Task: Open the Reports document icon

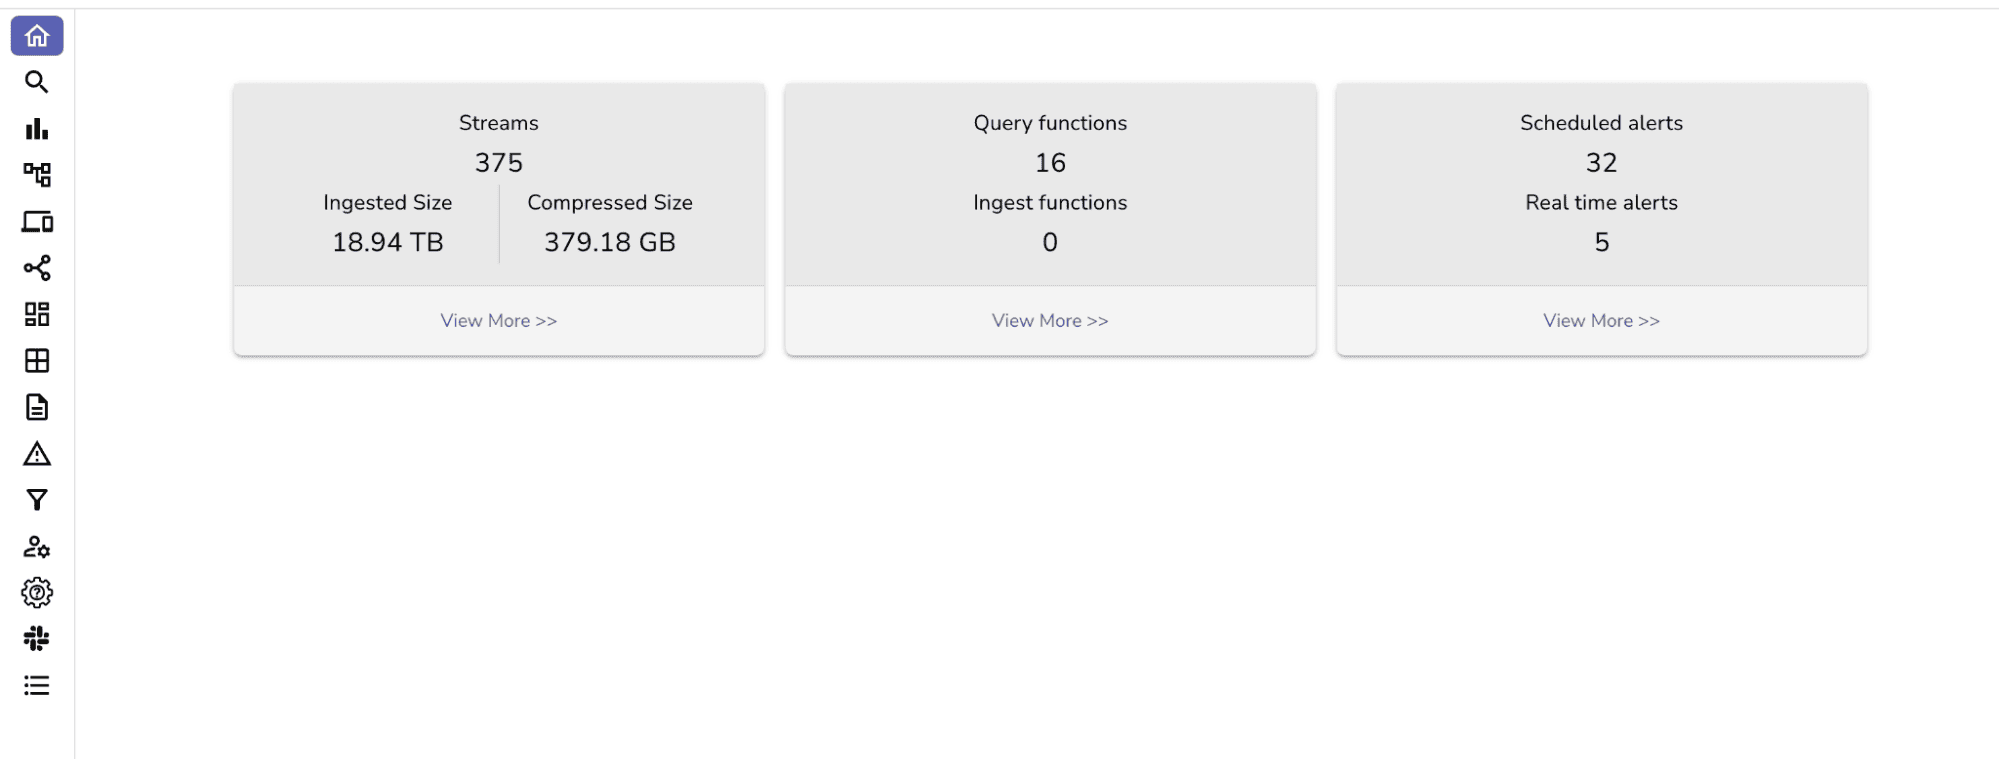Action: coord(37,407)
